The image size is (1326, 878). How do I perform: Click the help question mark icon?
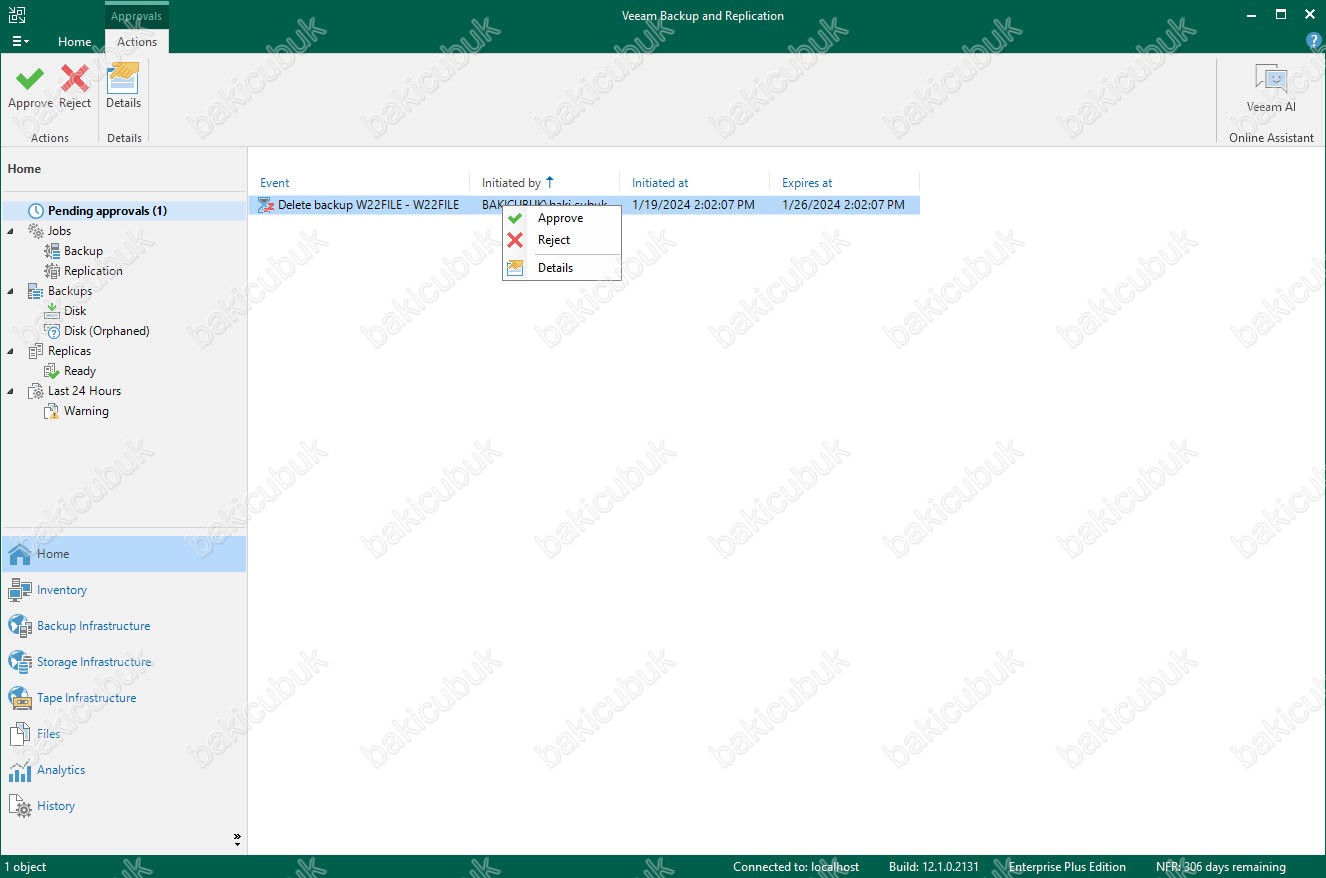pyautogui.click(x=1314, y=41)
